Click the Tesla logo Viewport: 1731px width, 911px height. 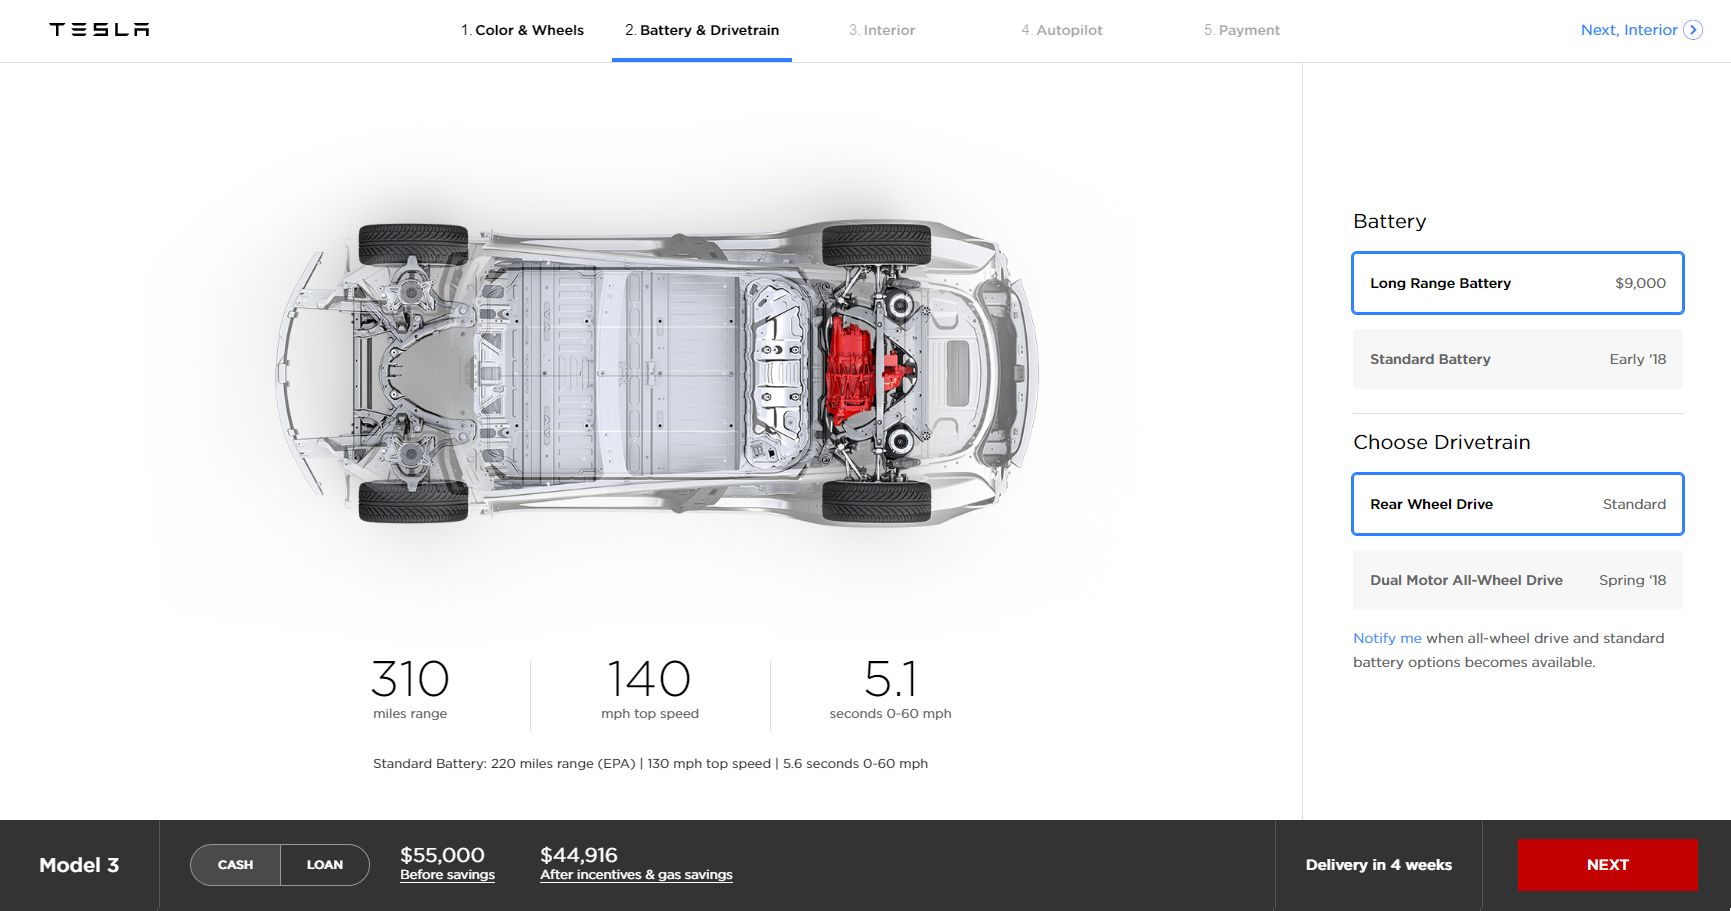(99, 30)
